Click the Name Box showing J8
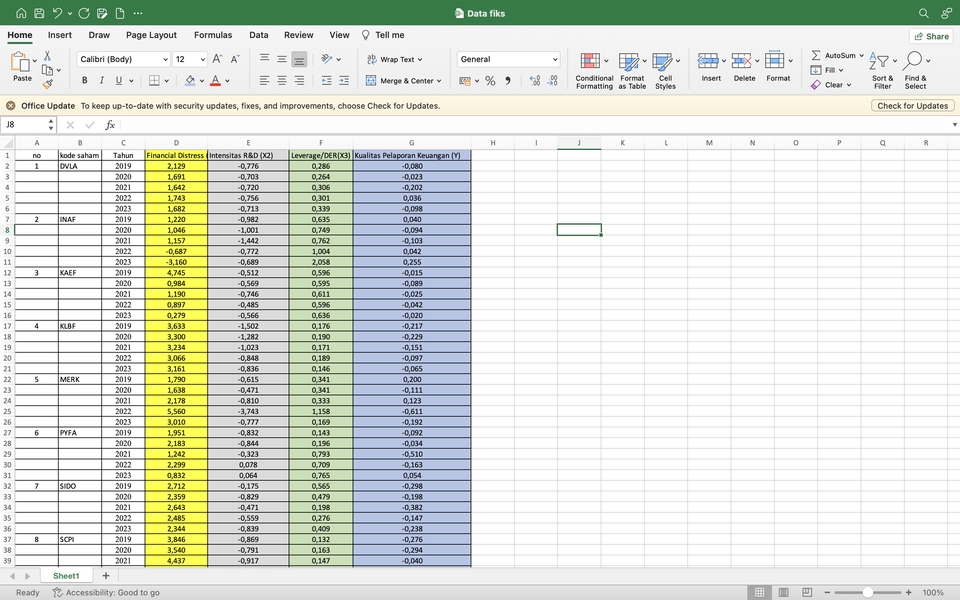 click(x=24, y=125)
